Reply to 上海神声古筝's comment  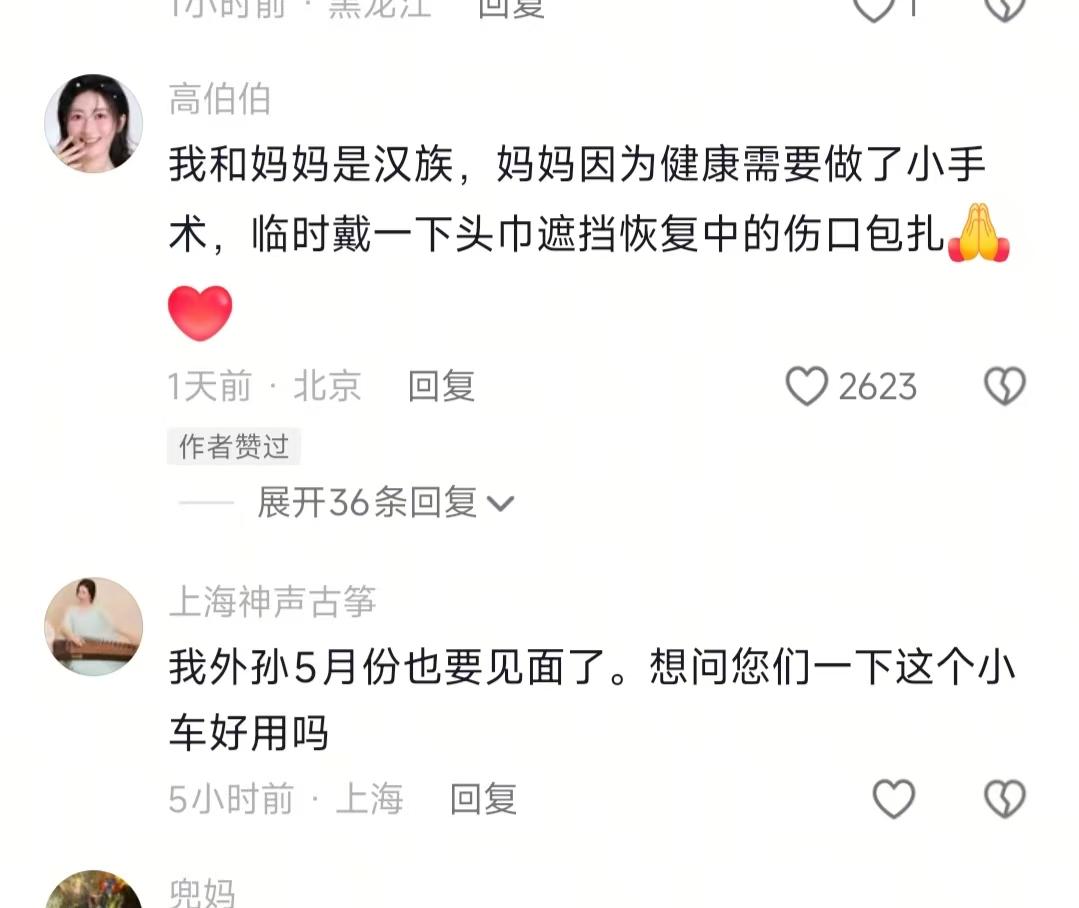tap(483, 799)
